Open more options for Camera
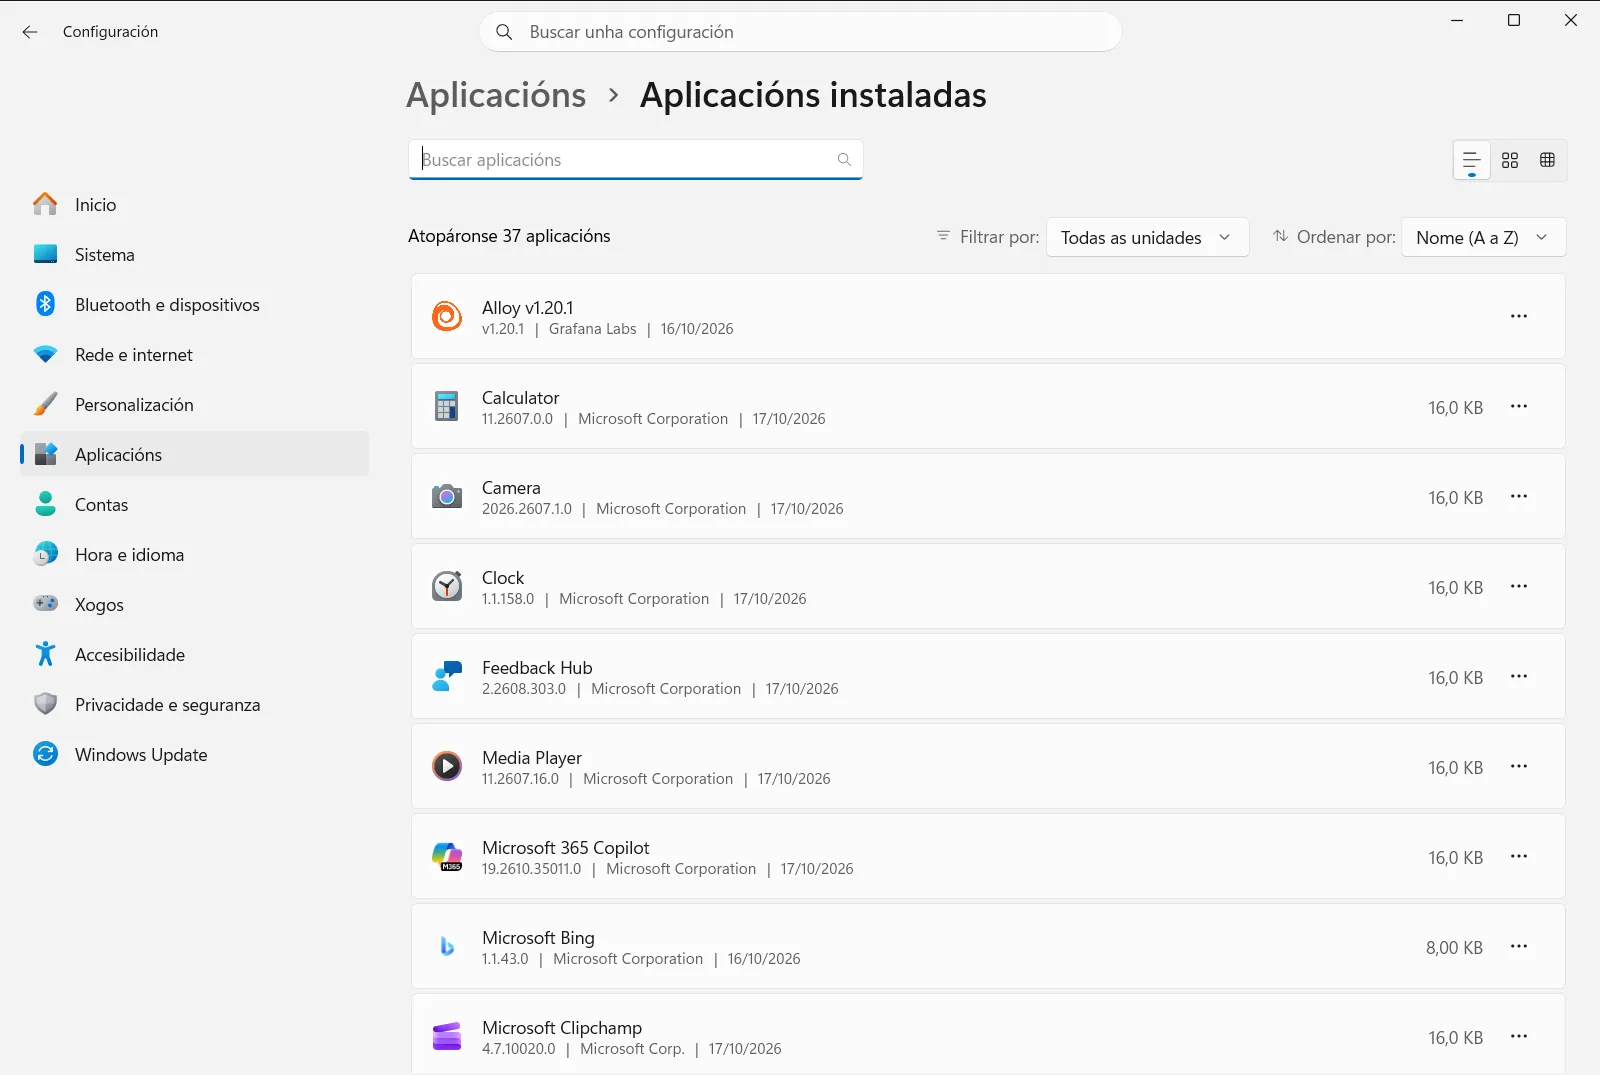The height and width of the screenshot is (1075, 1600). coord(1519,496)
